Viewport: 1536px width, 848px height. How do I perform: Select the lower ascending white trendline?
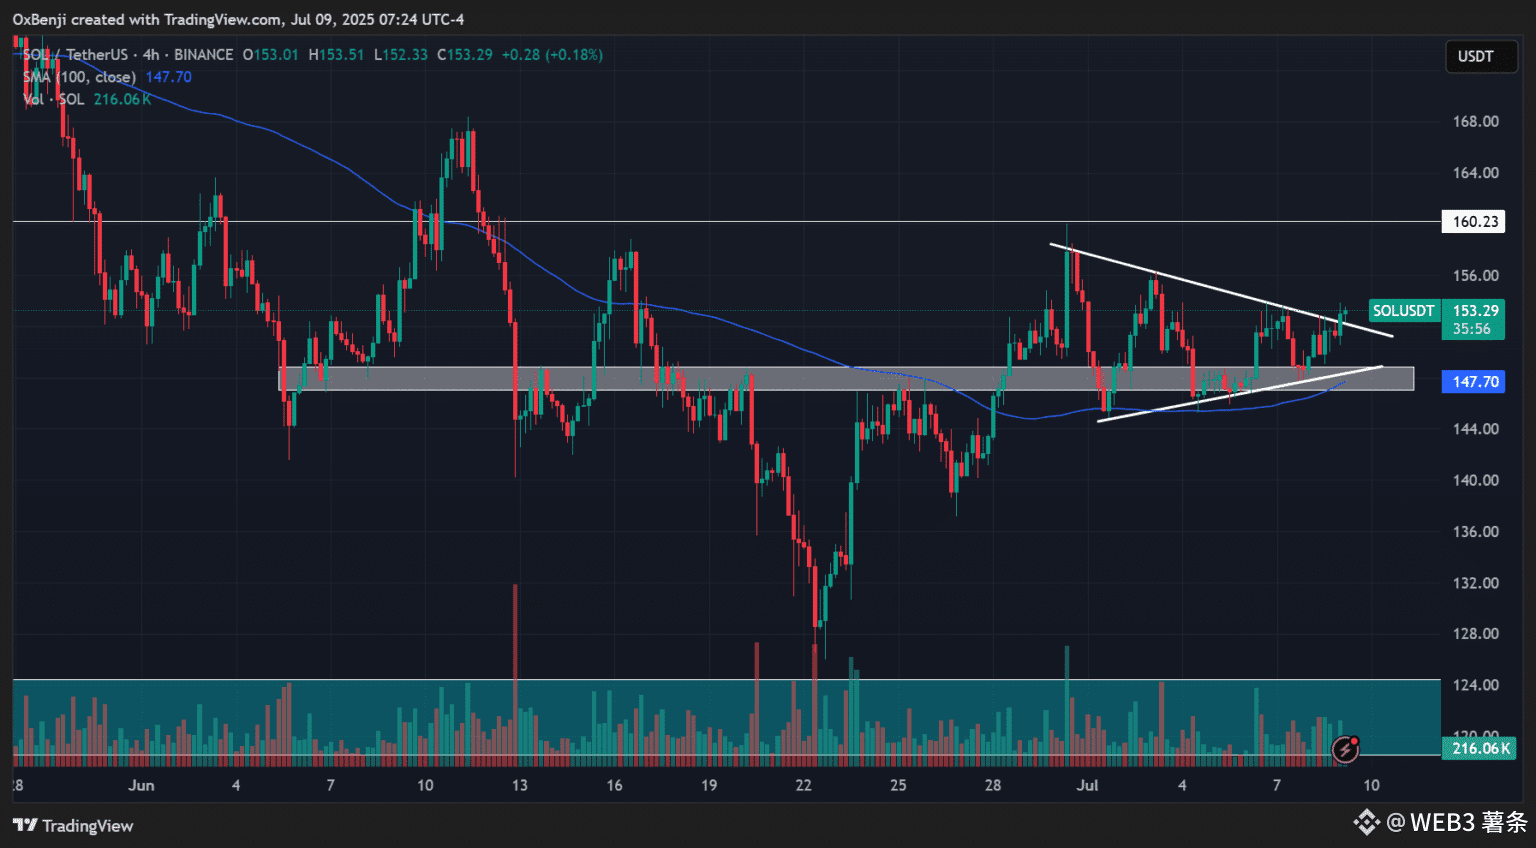pos(1240,394)
